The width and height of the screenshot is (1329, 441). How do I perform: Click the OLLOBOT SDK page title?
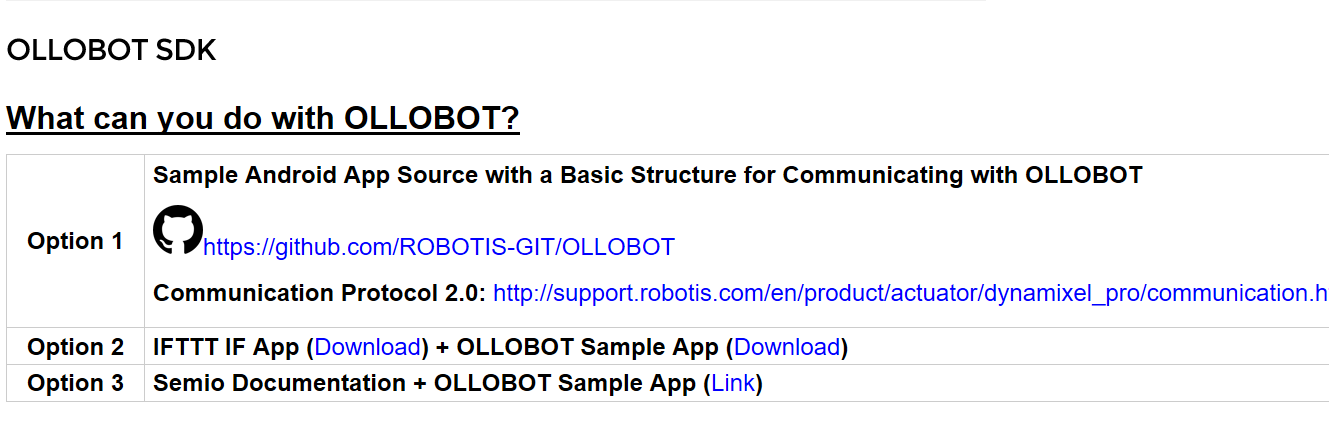tap(111, 51)
